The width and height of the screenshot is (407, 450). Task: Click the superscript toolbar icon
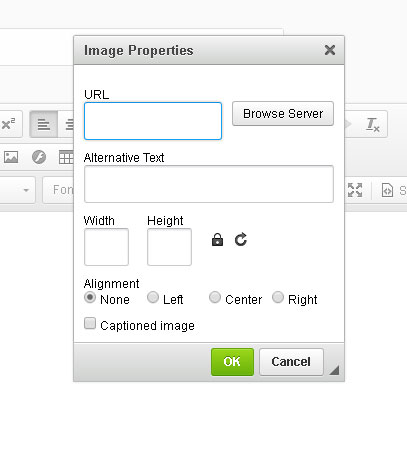coord(8,124)
